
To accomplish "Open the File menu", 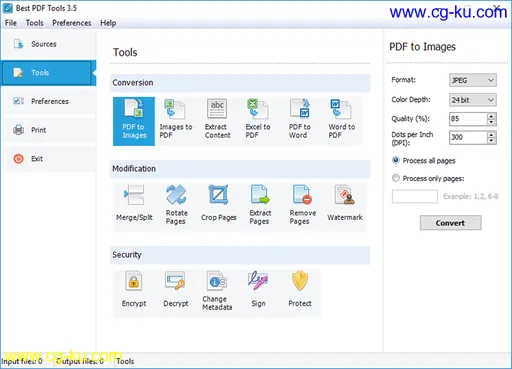I will tap(11, 23).
